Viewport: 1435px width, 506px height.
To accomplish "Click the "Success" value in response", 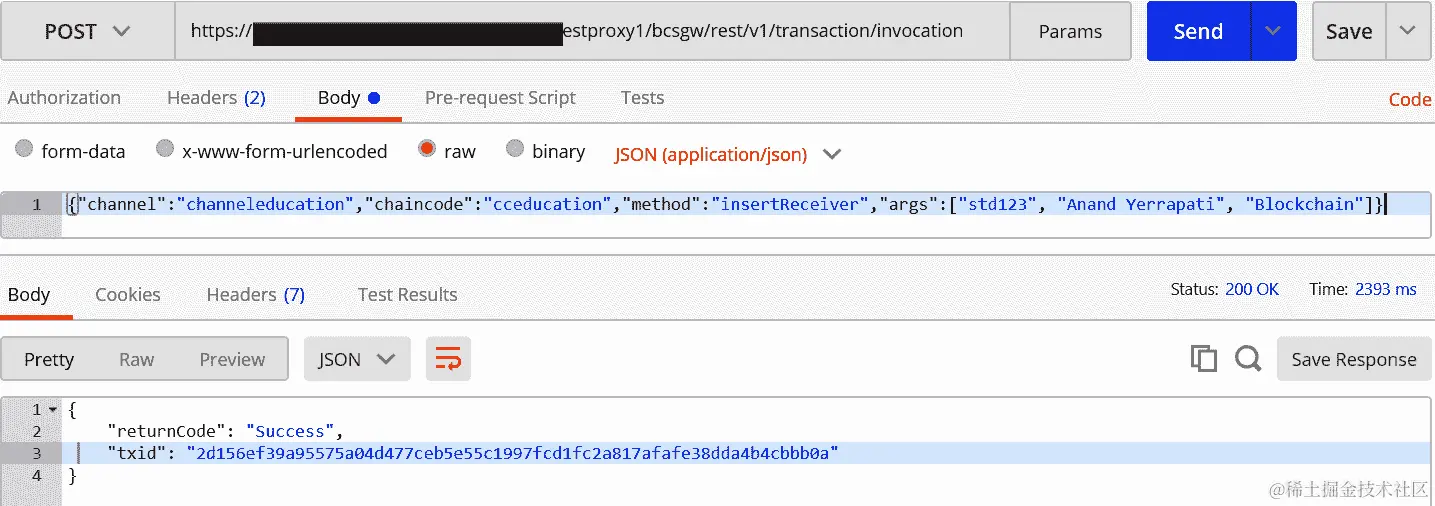I will pyautogui.click(x=291, y=432).
